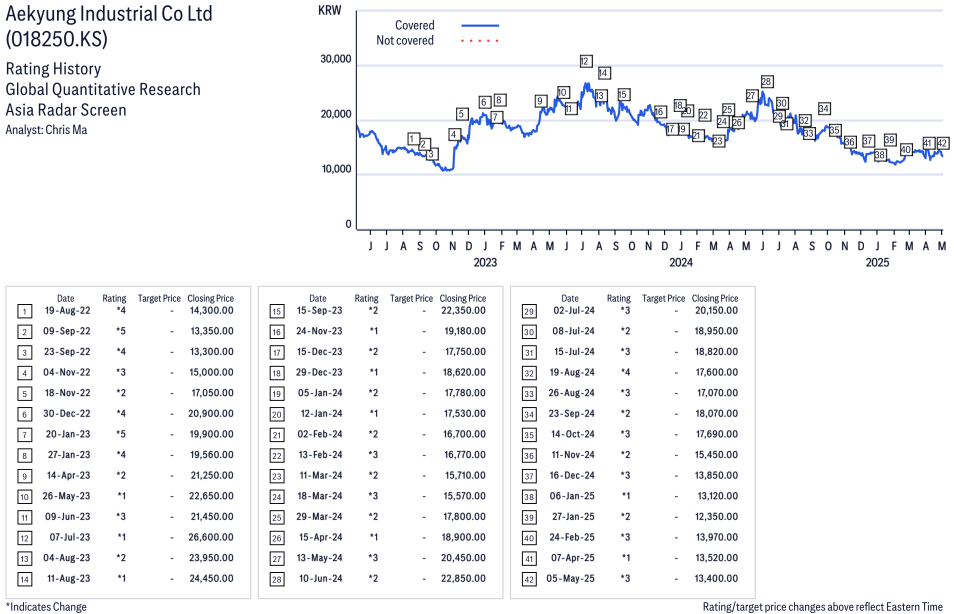Select the closing price "18,900.00"

pyautogui.click(x=464, y=537)
